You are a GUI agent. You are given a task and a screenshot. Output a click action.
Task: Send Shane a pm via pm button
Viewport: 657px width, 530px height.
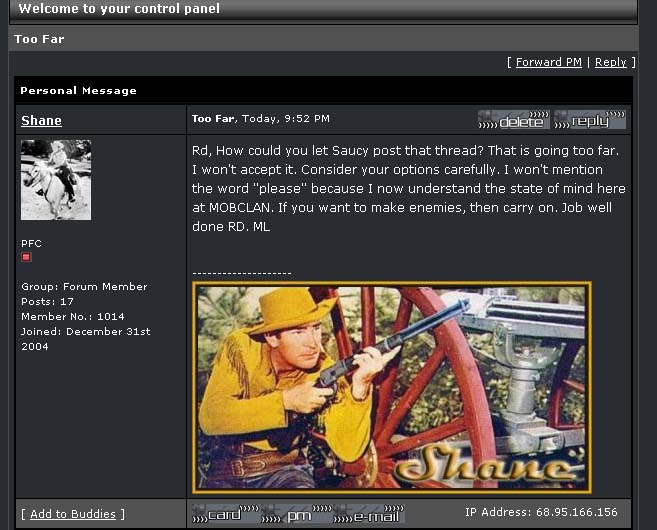point(297,514)
